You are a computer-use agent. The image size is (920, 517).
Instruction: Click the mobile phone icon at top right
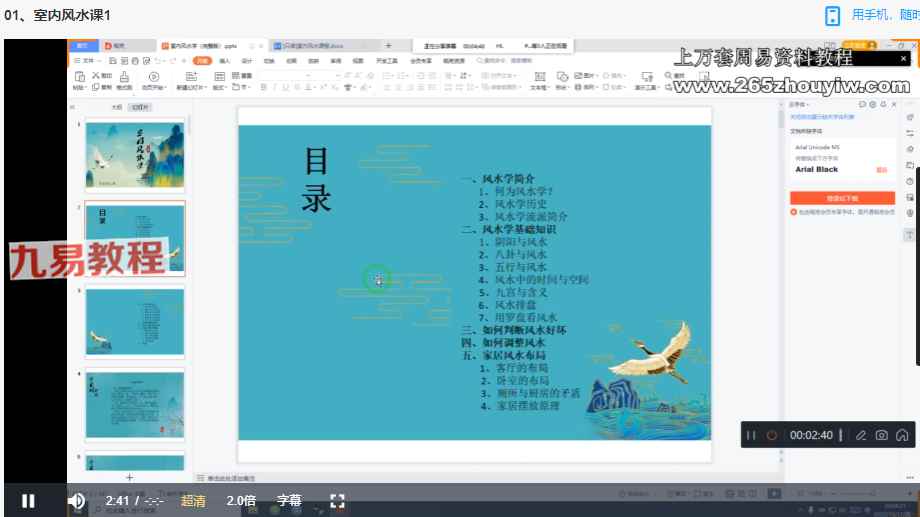coord(832,15)
